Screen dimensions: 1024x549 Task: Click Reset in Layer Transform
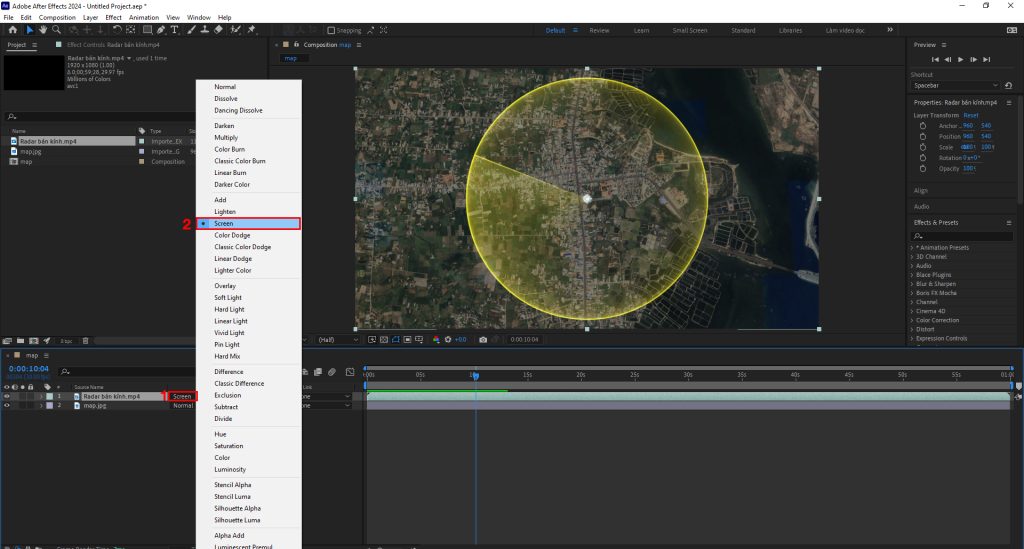tap(971, 115)
